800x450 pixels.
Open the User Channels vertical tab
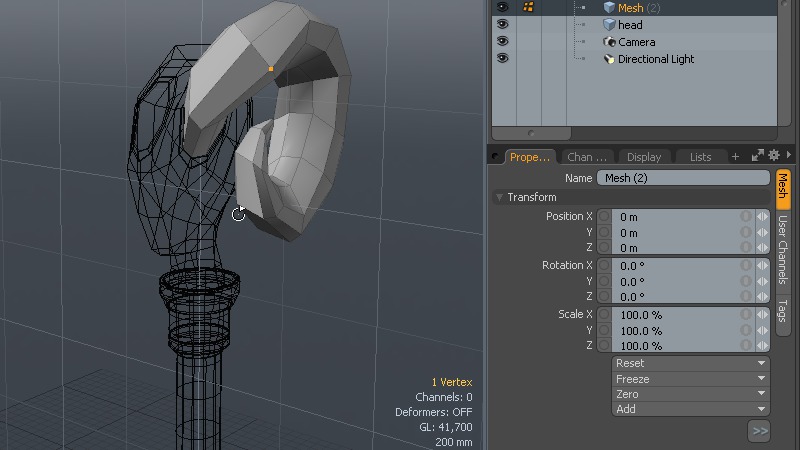coord(783,249)
